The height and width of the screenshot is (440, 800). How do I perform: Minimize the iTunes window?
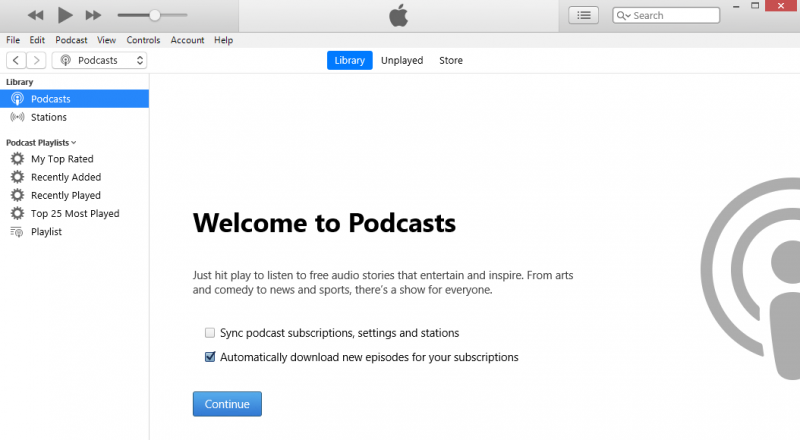point(736,6)
